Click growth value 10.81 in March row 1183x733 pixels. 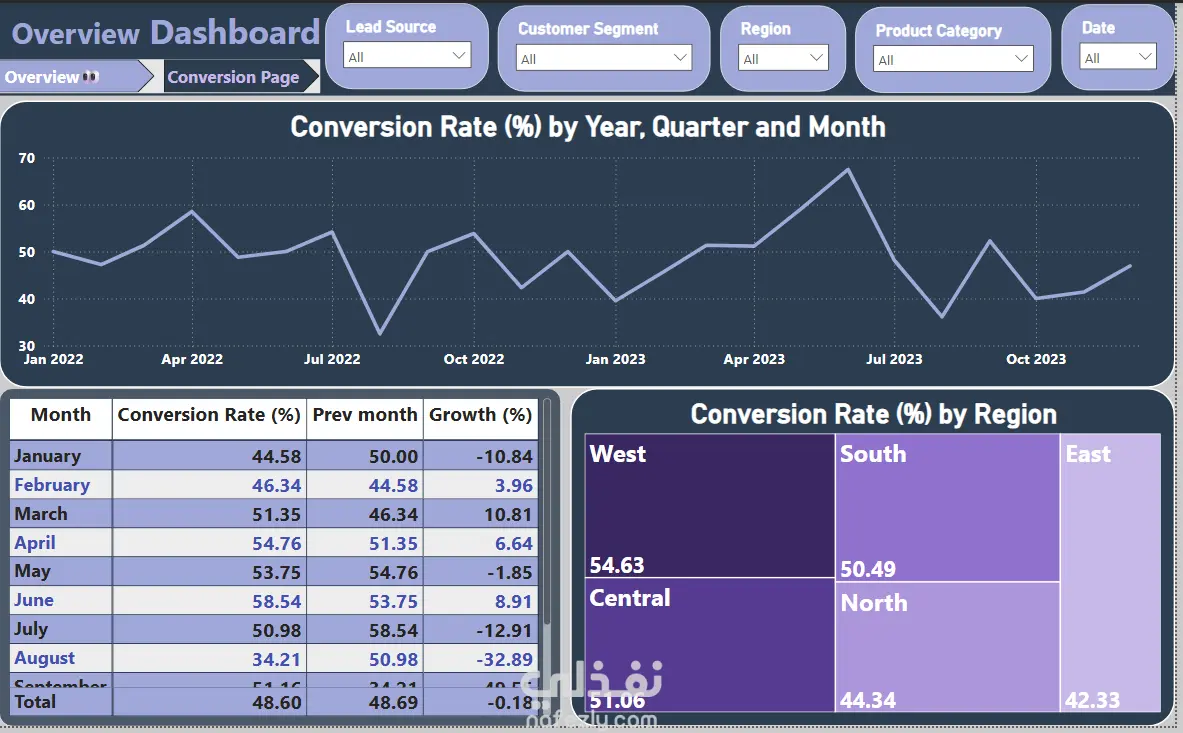[x=508, y=515]
